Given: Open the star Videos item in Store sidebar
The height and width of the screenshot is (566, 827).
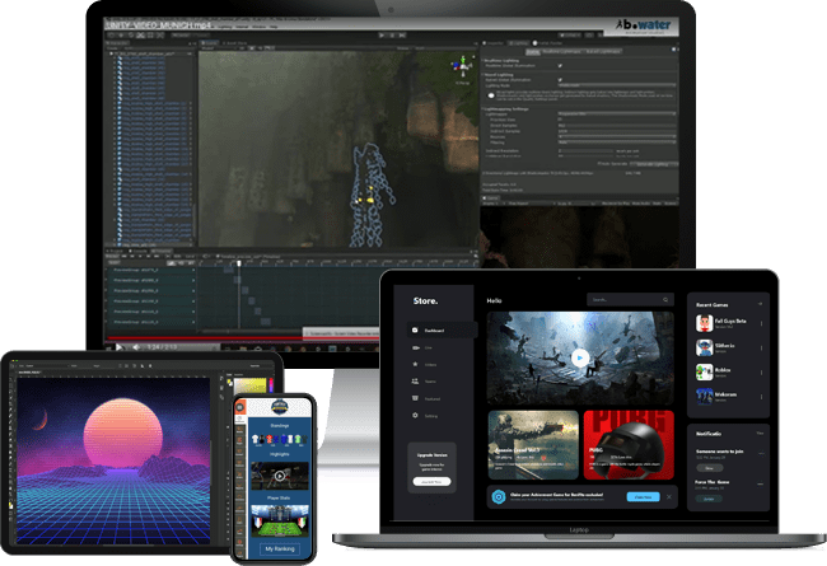Looking at the screenshot, I should pos(415,364).
